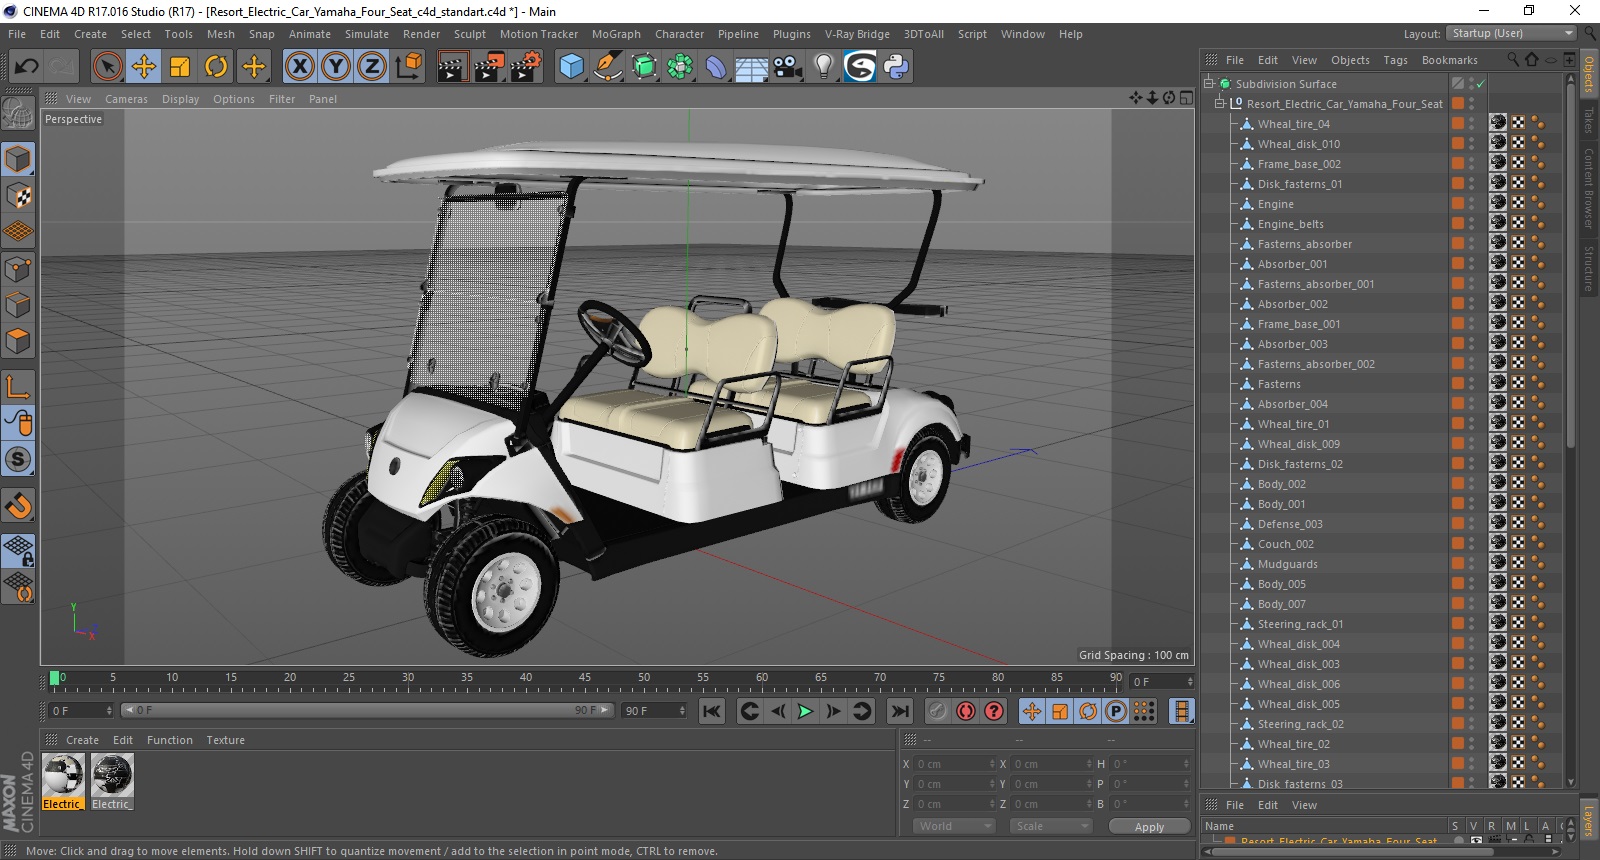Image resolution: width=1600 pixels, height=860 pixels.
Task: Open the Simulate menu
Action: (x=367, y=34)
